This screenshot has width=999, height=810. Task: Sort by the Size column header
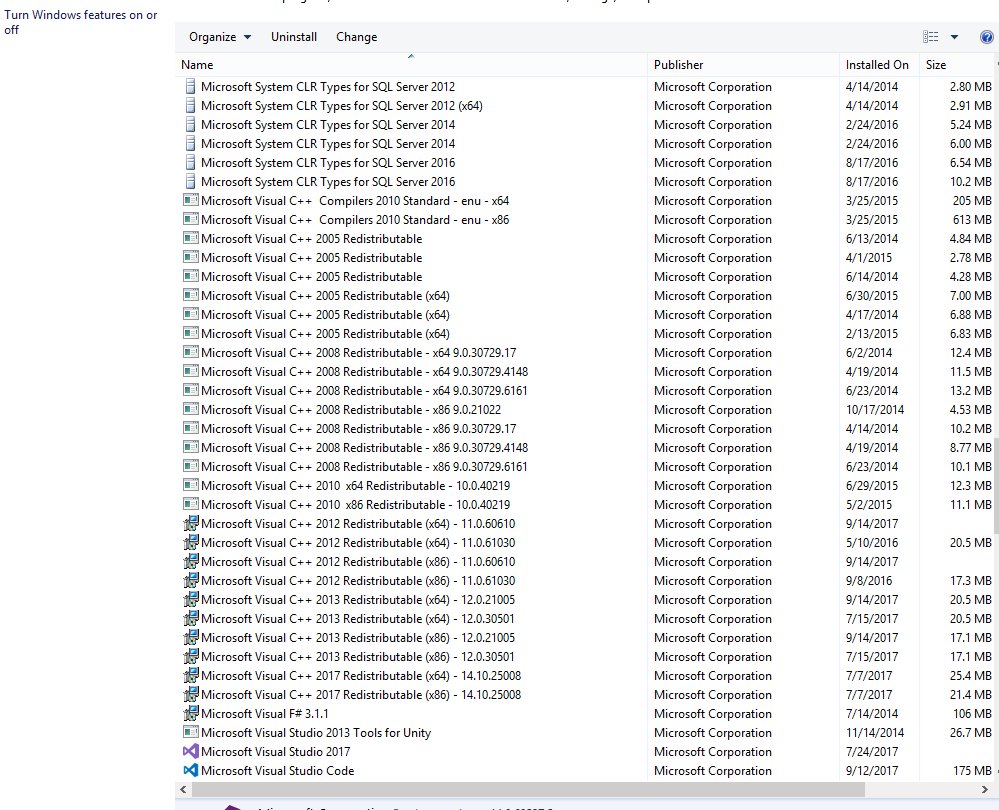pyautogui.click(x=958, y=64)
